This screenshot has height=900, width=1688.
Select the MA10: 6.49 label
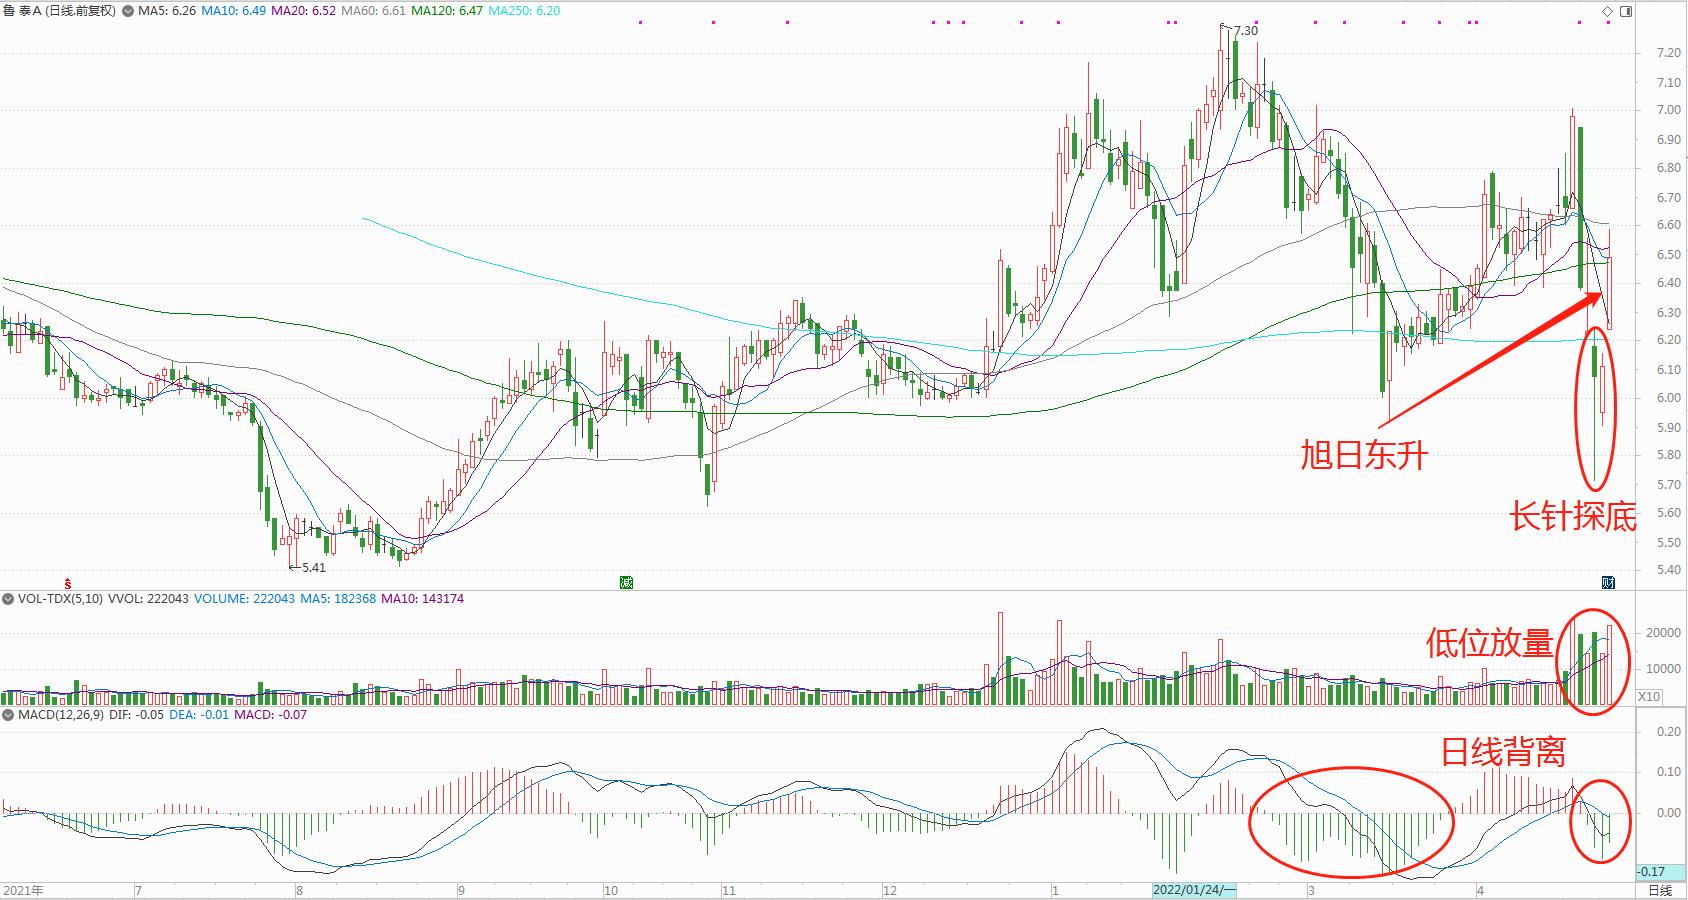(x=234, y=11)
